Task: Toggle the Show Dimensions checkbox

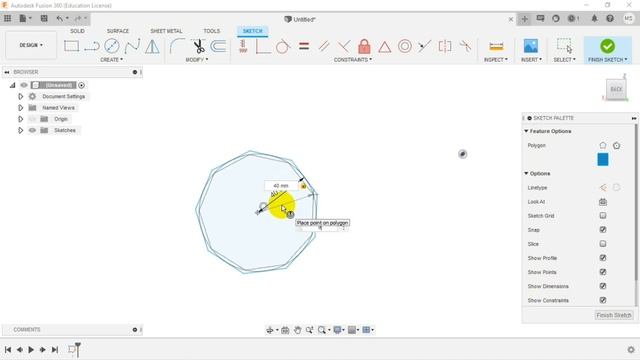Action: [x=603, y=286]
